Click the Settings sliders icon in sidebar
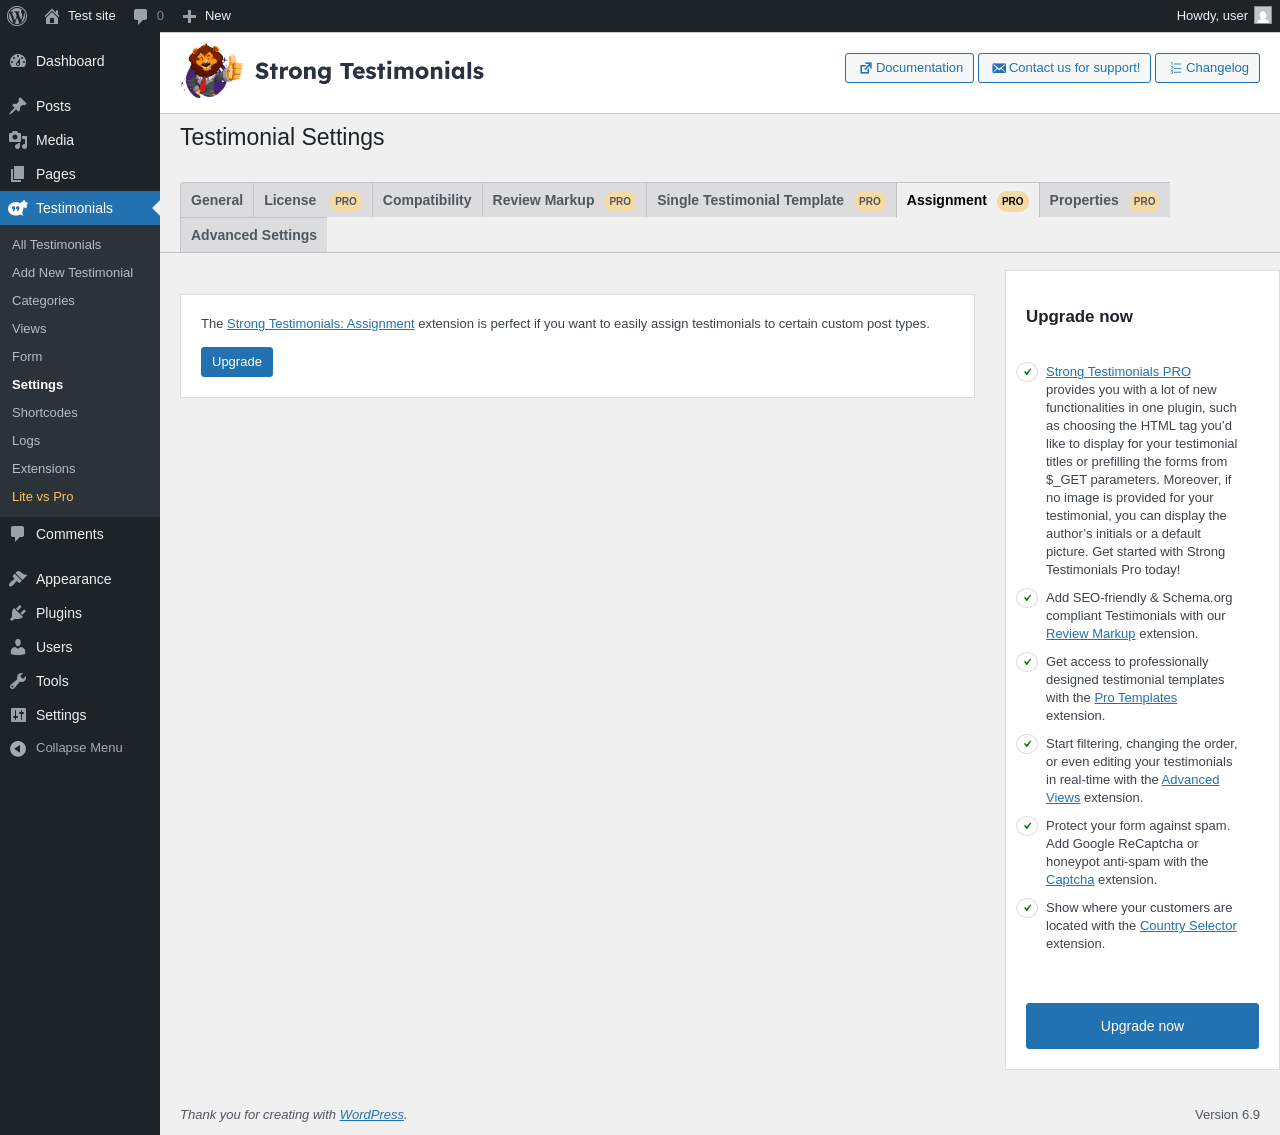 (x=18, y=715)
